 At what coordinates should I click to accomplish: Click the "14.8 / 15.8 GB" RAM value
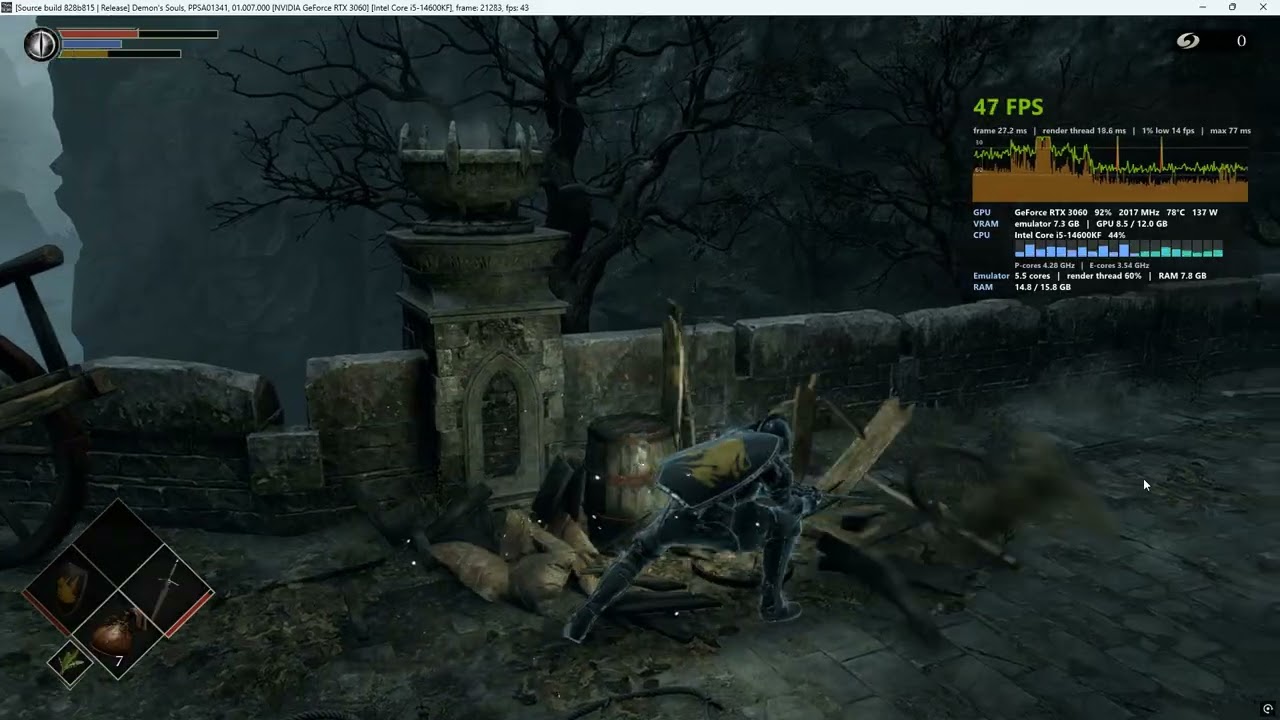pos(1043,287)
